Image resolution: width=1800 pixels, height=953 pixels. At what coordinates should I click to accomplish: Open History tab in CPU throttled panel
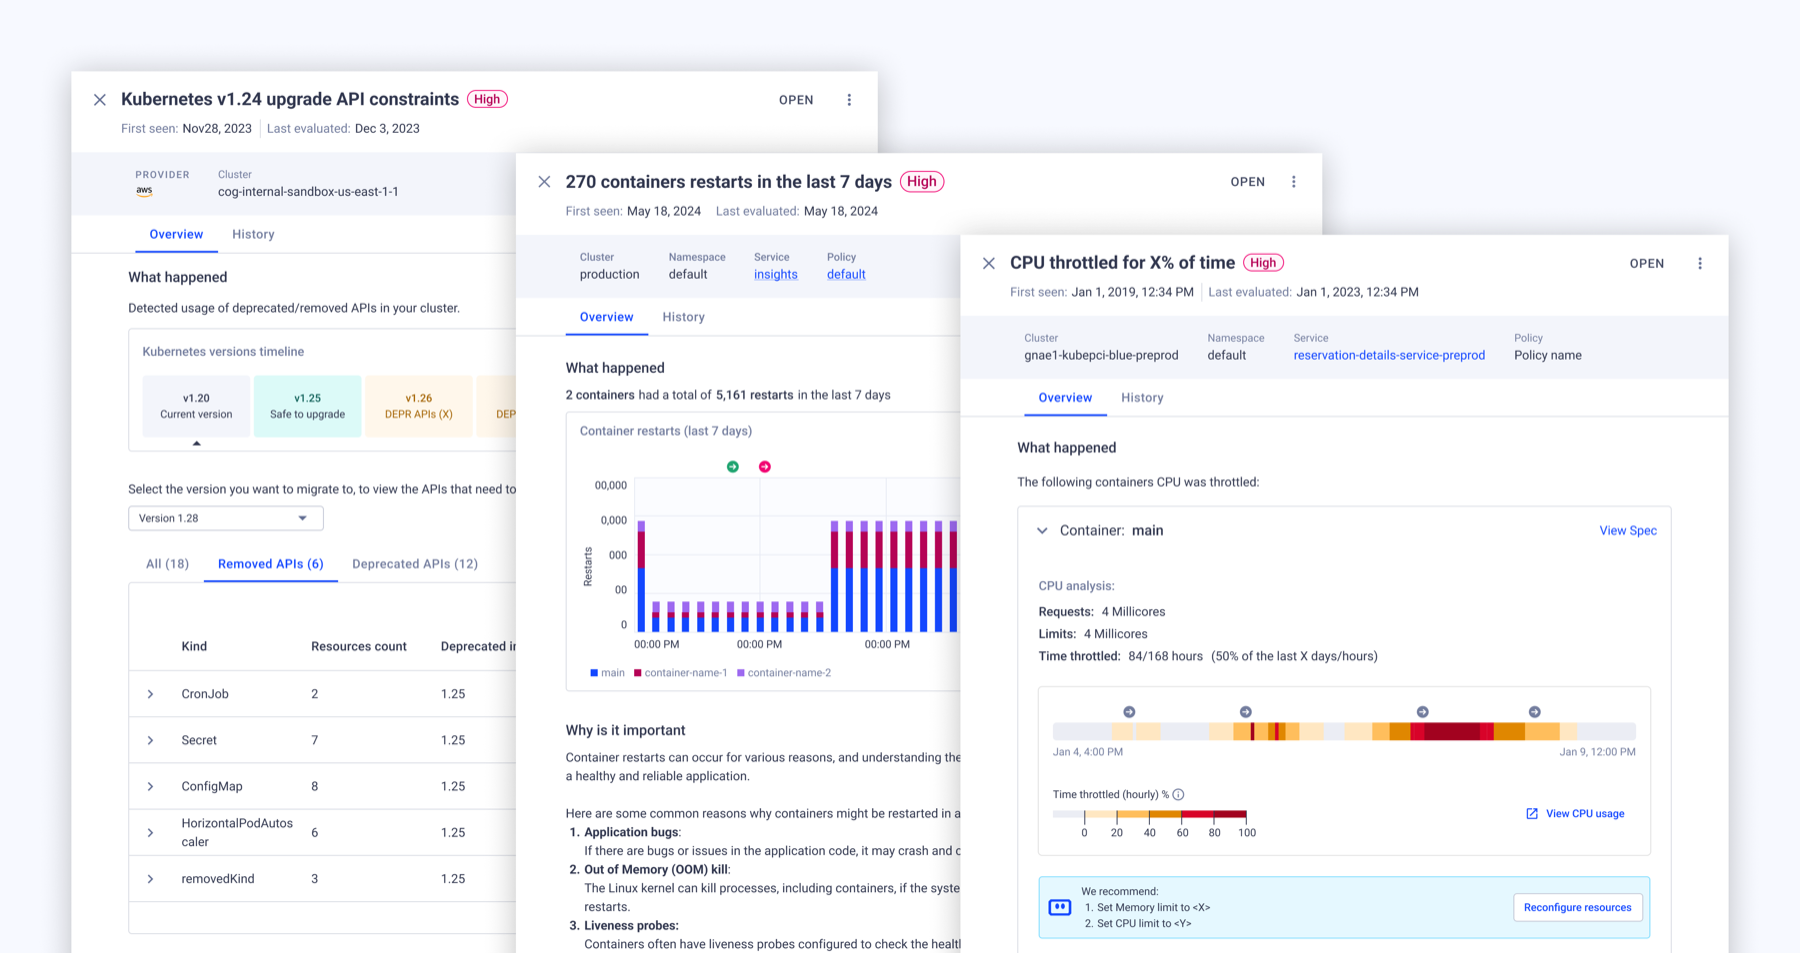[1142, 398]
